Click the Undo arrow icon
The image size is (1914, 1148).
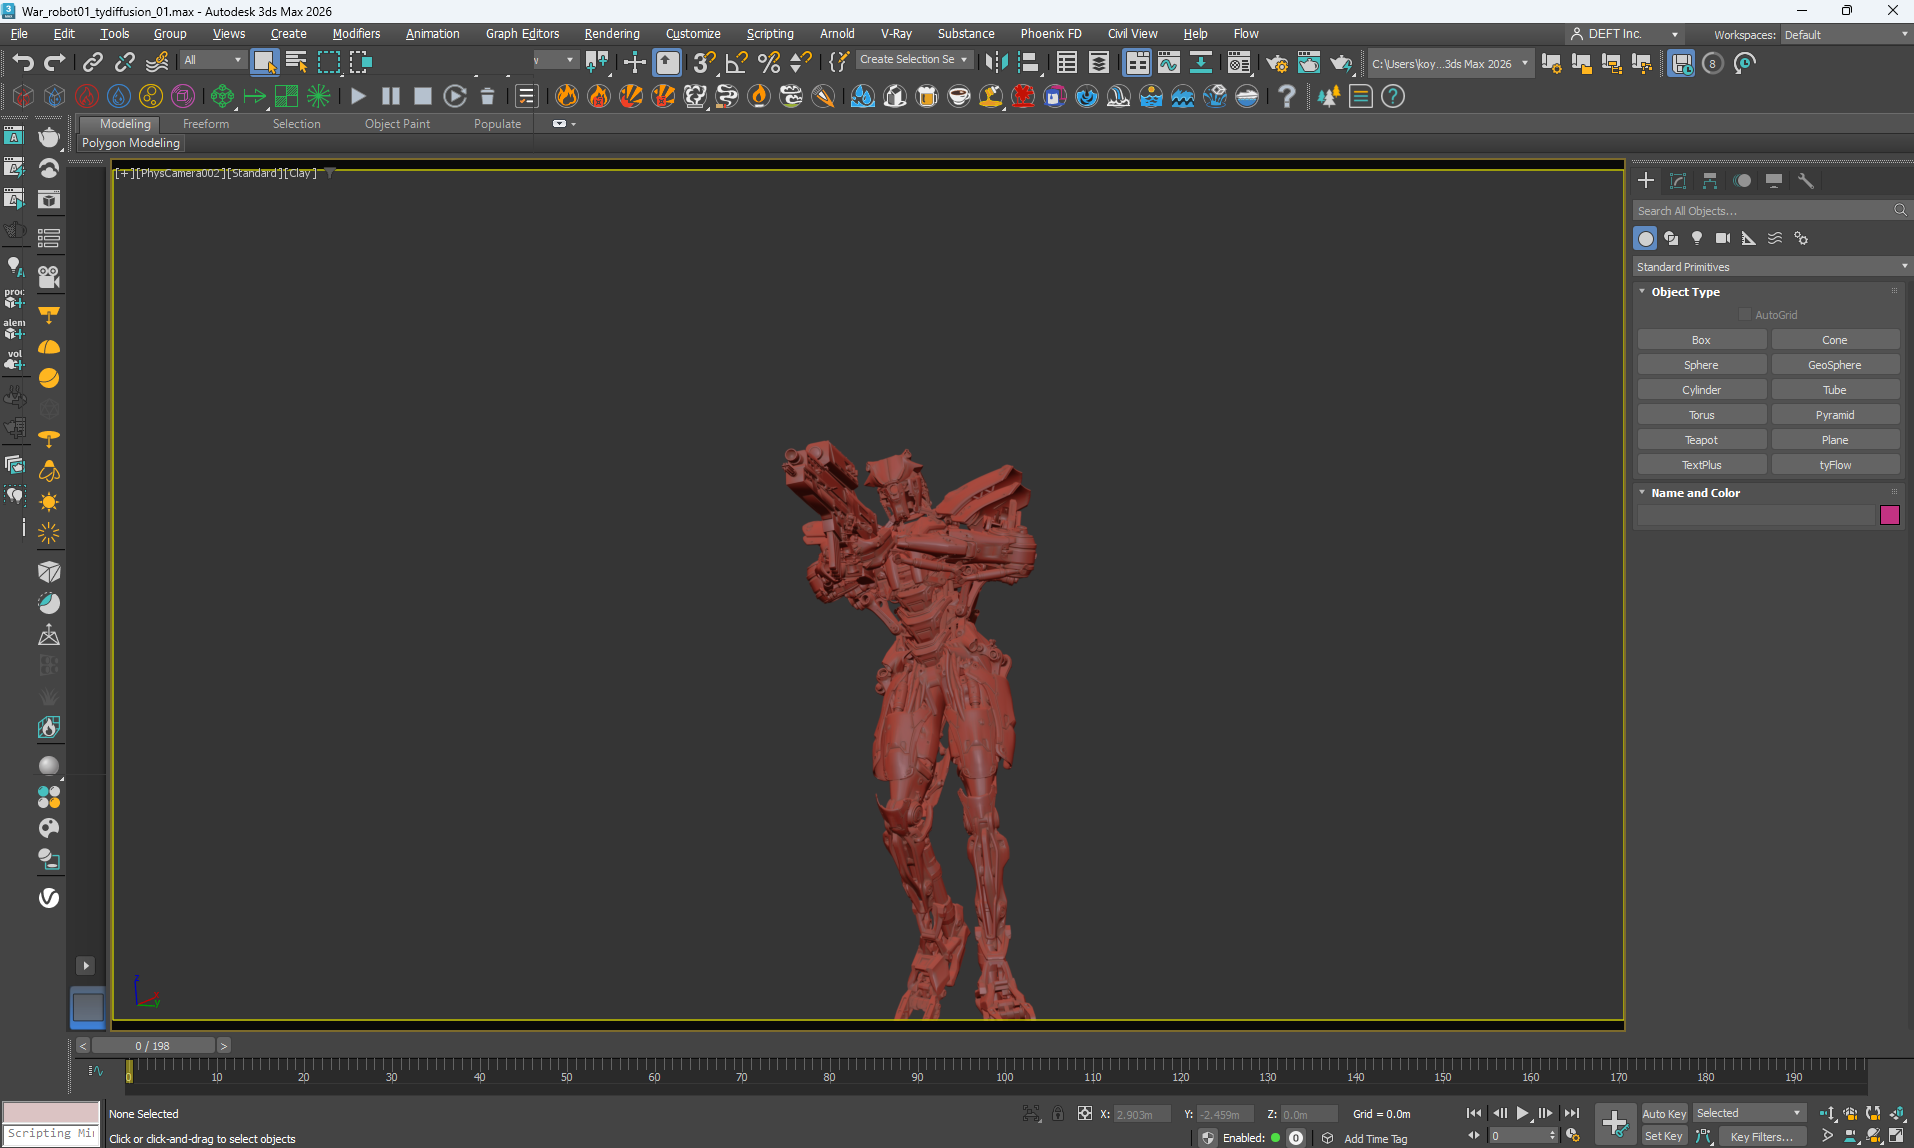click(23, 62)
